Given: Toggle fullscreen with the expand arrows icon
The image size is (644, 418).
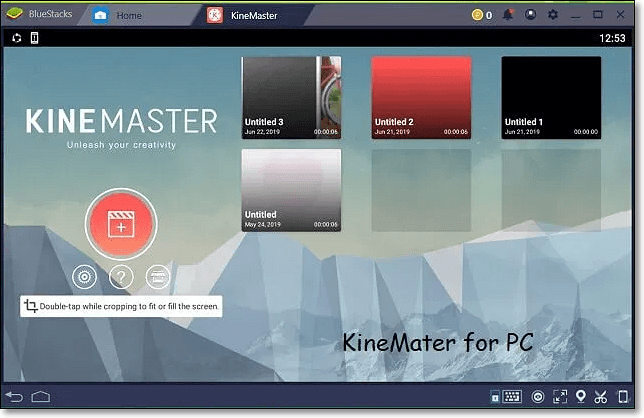Looking at the screenshot, I should pos(560,397).
